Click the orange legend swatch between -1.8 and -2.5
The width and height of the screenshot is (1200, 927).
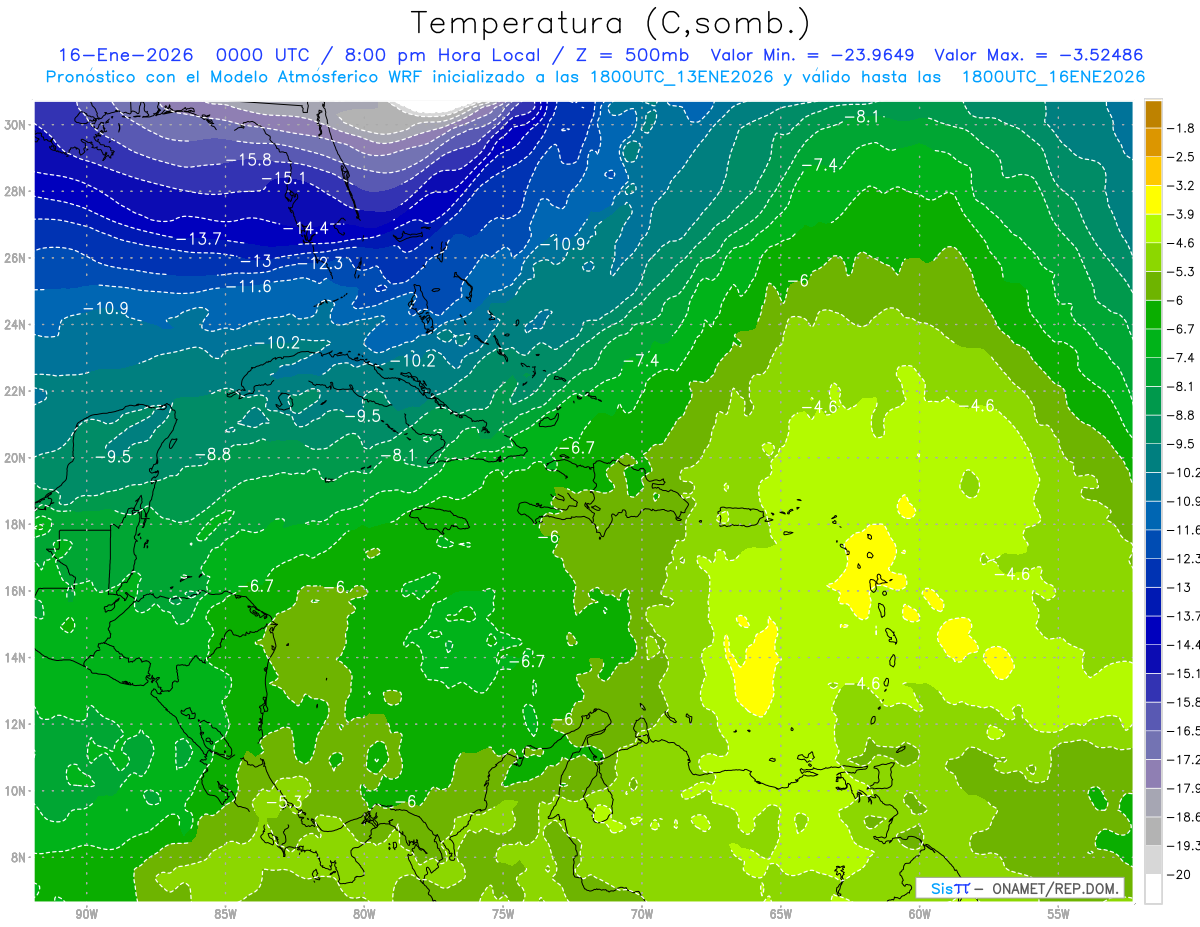(1153, 142)
